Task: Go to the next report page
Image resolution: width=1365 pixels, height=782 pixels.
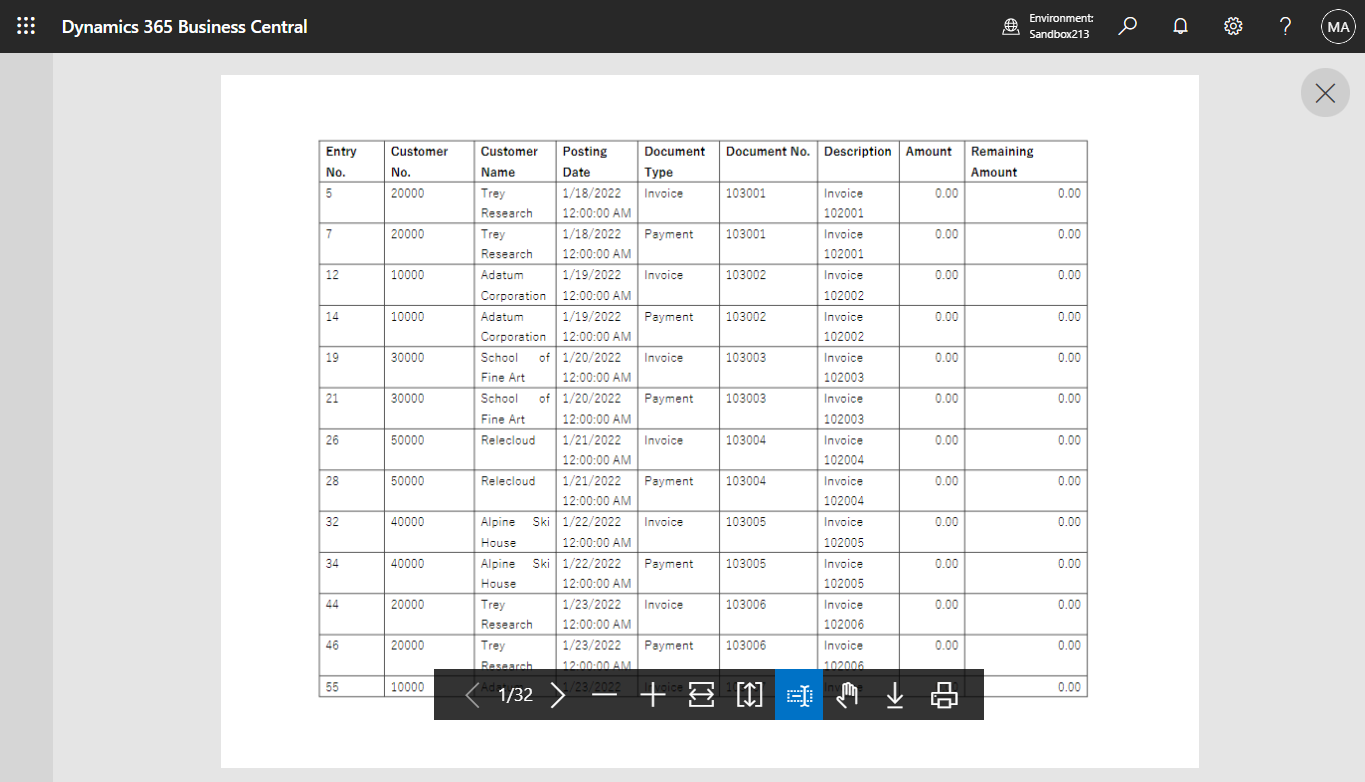Action: click(x=558, y=695)
